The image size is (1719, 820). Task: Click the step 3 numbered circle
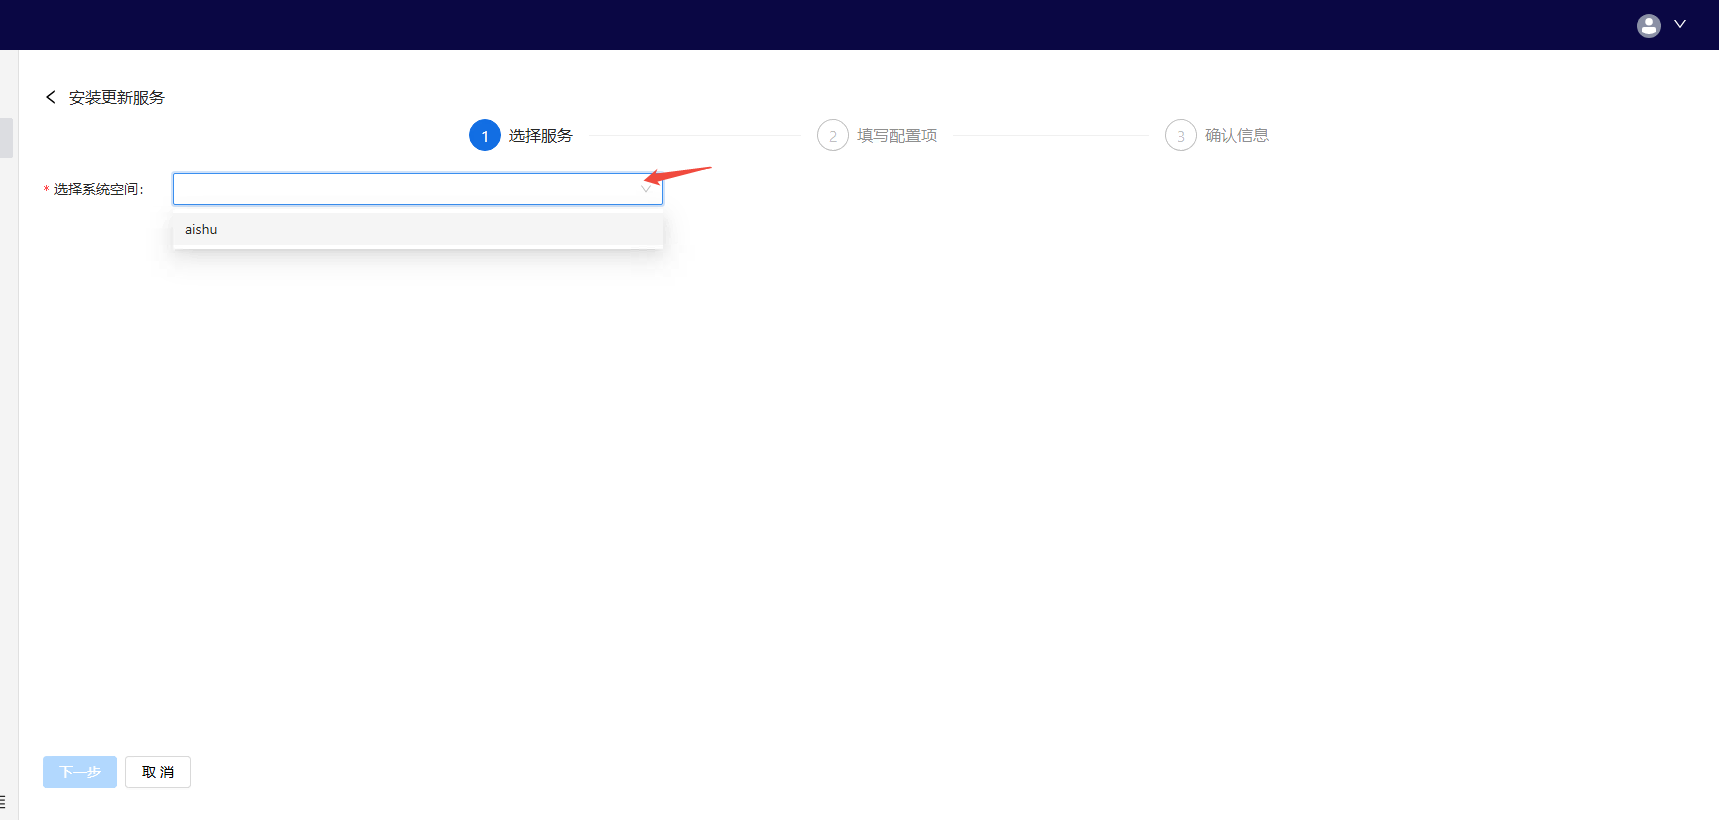click(x=1180, y=136)
